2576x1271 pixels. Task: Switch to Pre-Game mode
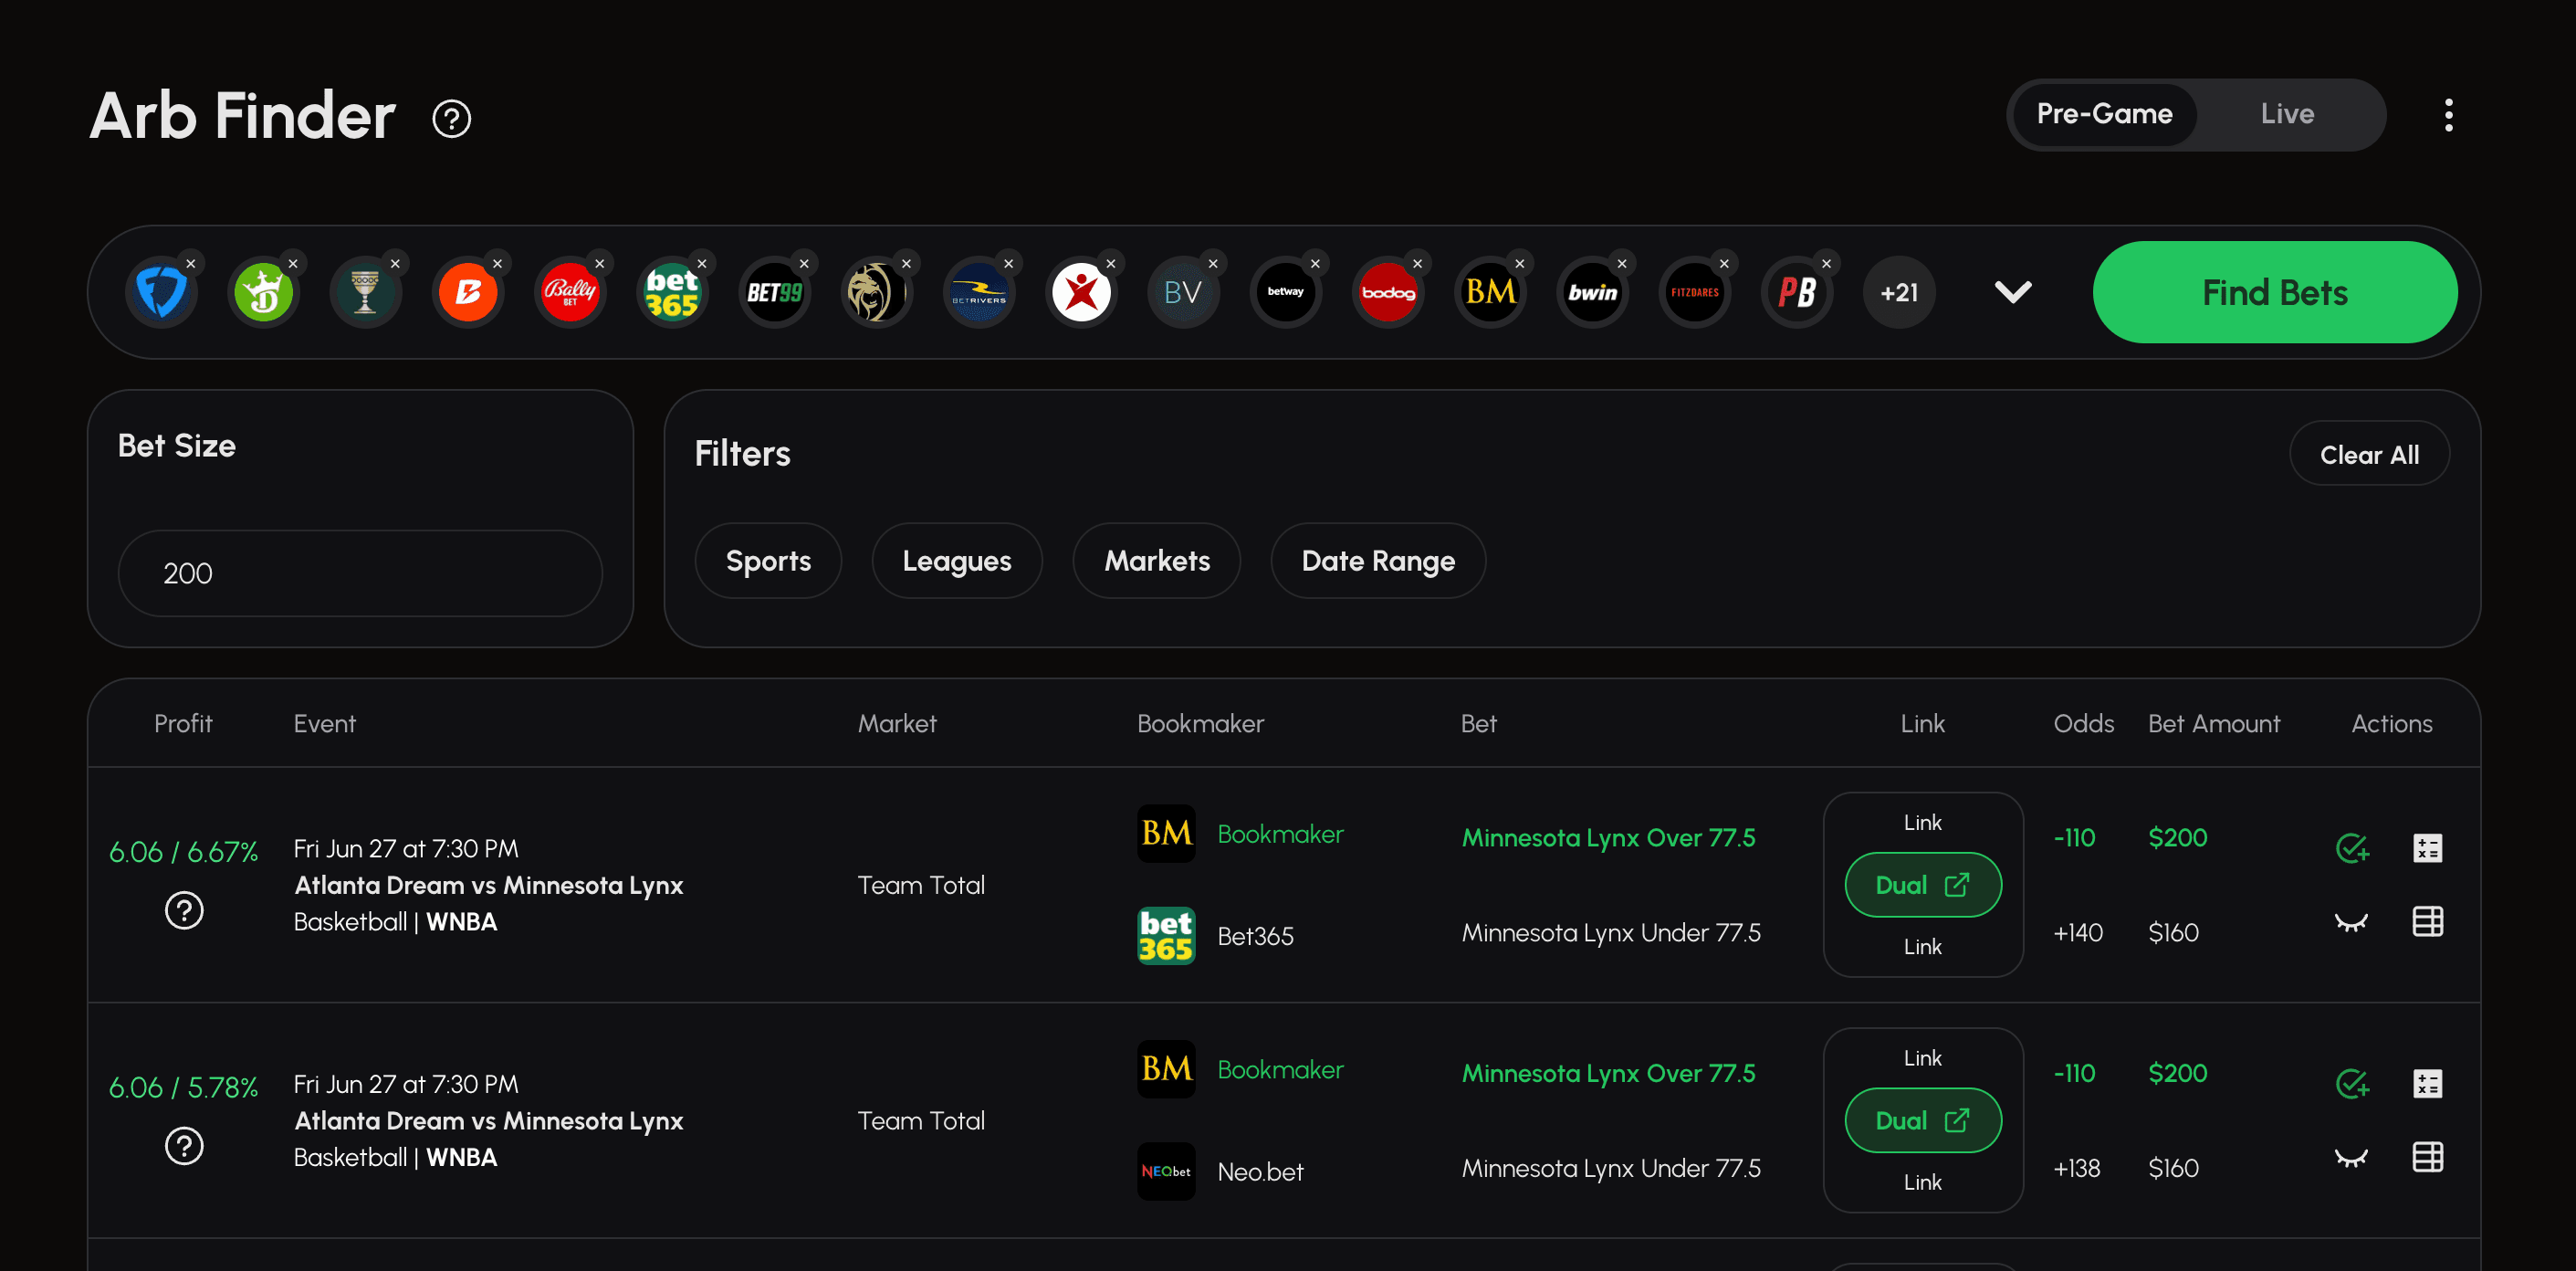pyautogui.click(x=2104, y=114)
